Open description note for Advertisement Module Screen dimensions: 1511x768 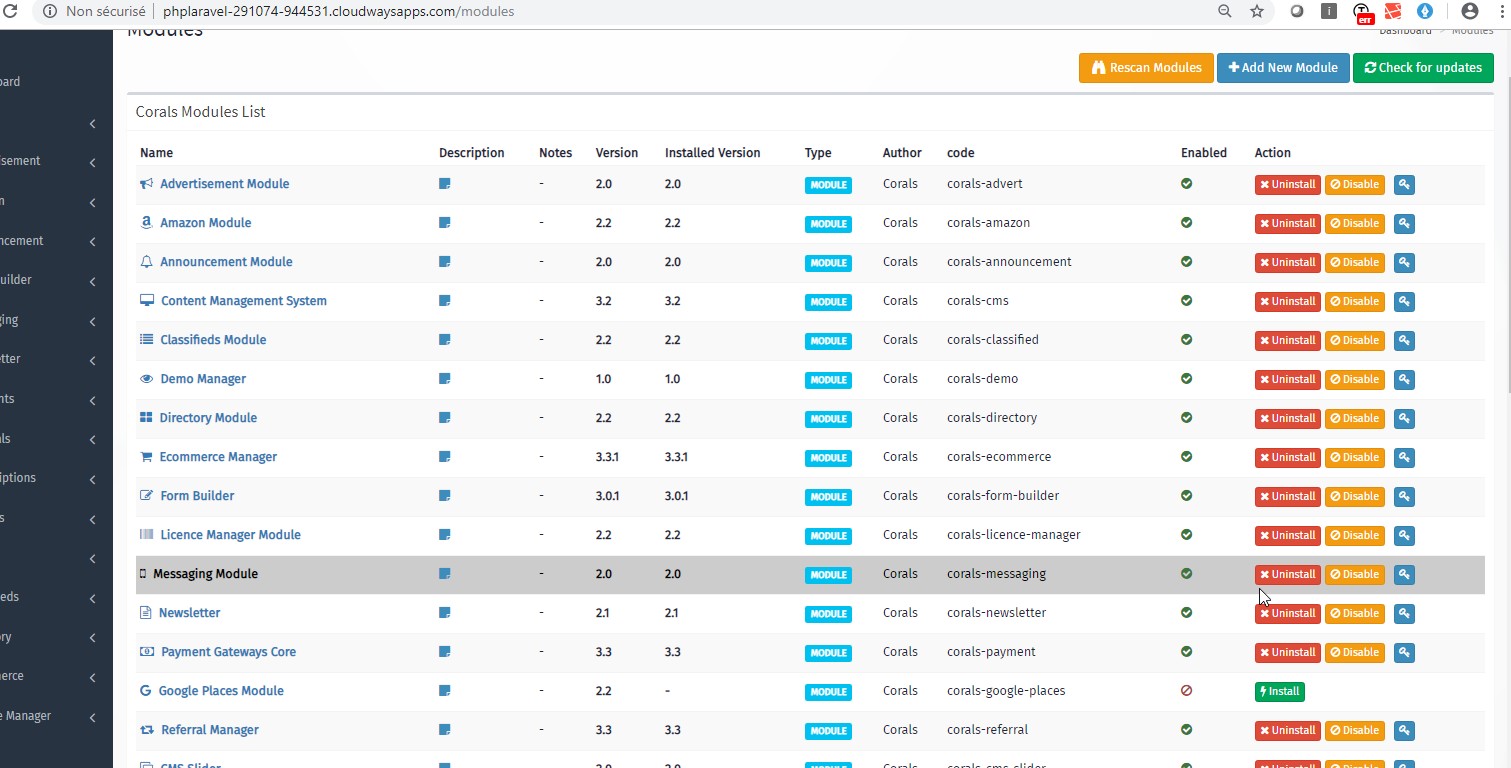click(x=445, y=184)
